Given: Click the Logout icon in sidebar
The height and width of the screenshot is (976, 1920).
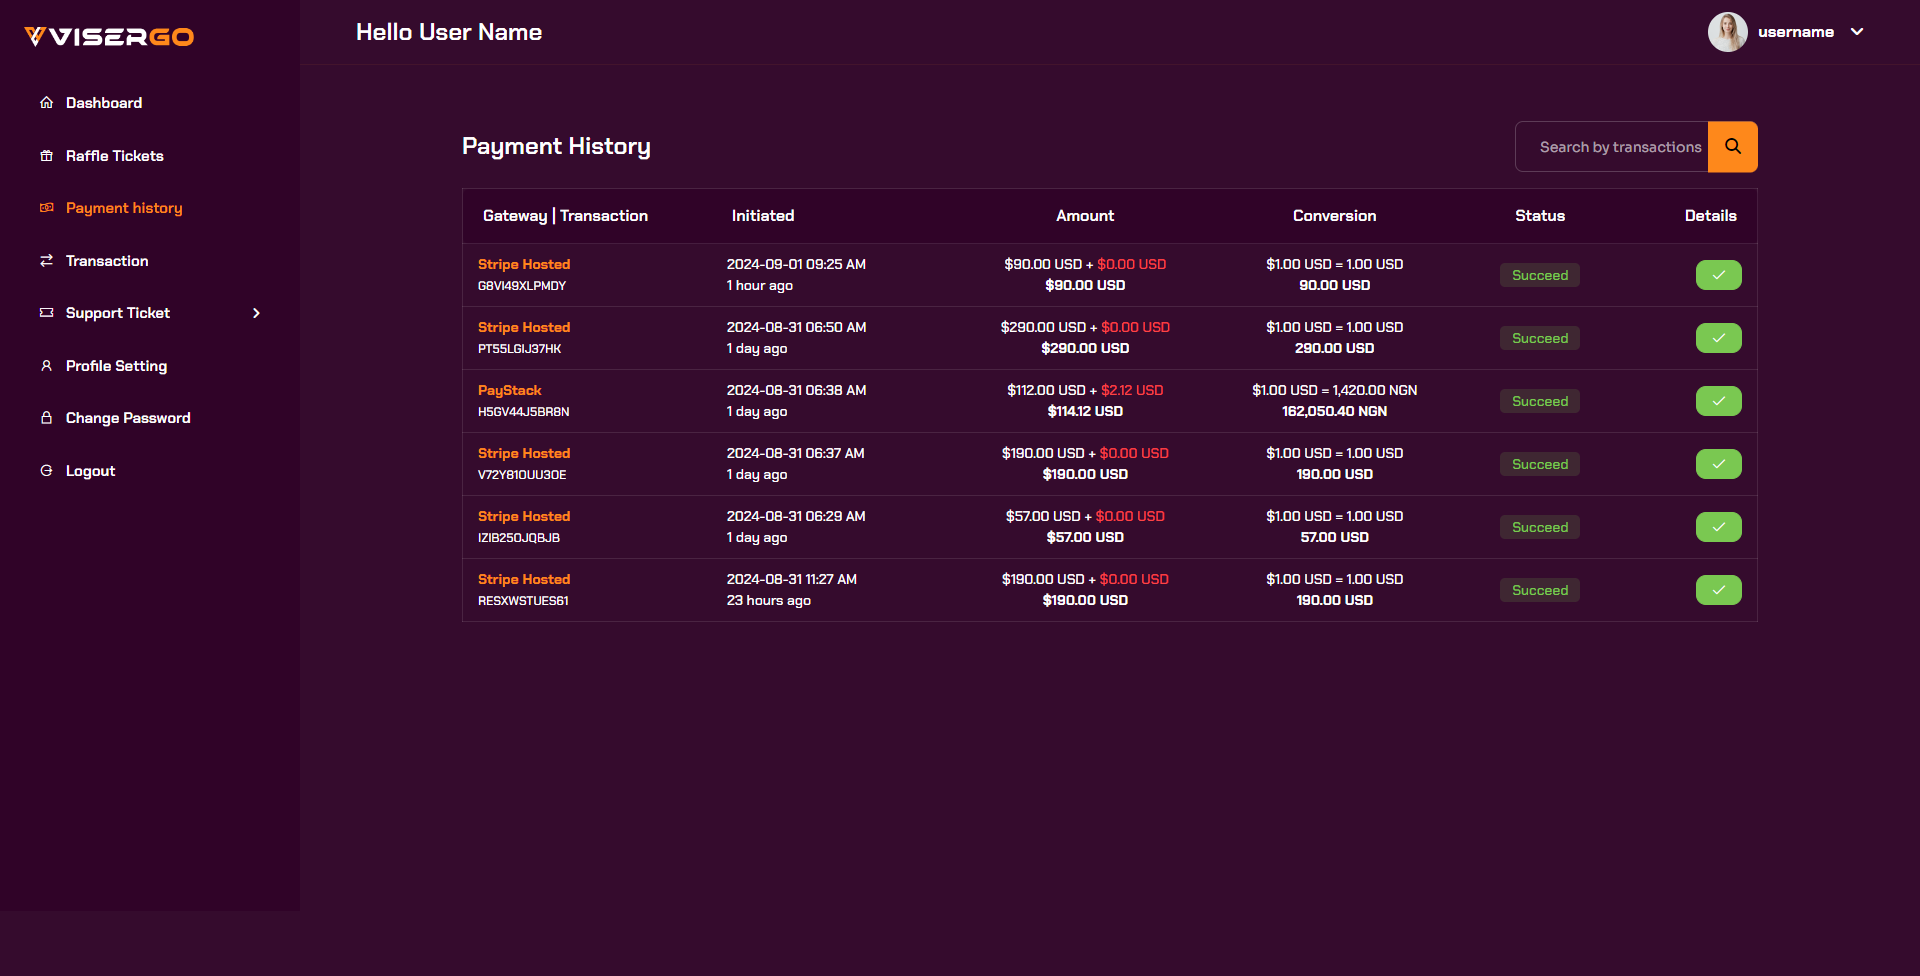Looking at the screenshot, I should (x=46, y=471).
